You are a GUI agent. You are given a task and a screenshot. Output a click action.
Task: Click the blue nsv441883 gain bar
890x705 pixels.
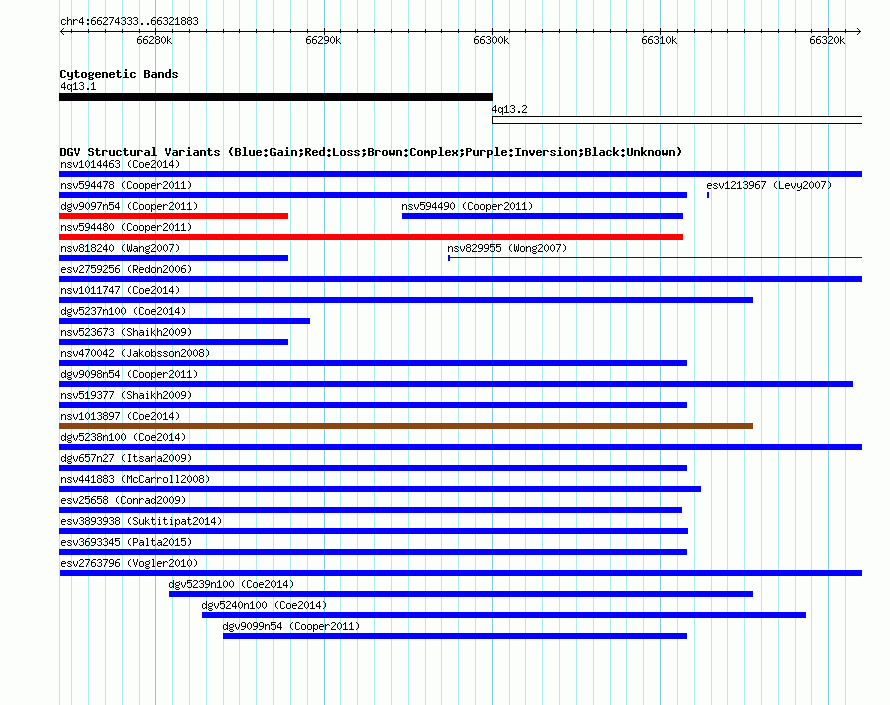click(x=380, y=489)
